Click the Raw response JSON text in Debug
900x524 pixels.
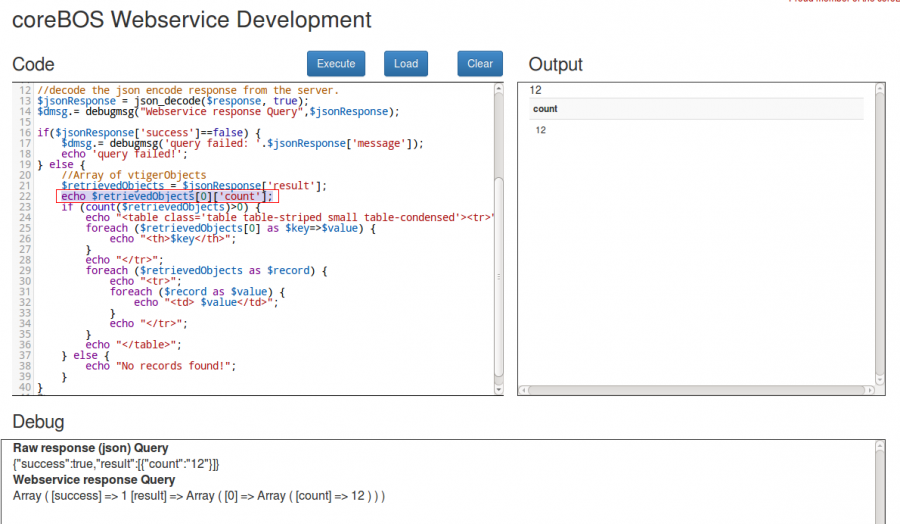click(116, 464)
